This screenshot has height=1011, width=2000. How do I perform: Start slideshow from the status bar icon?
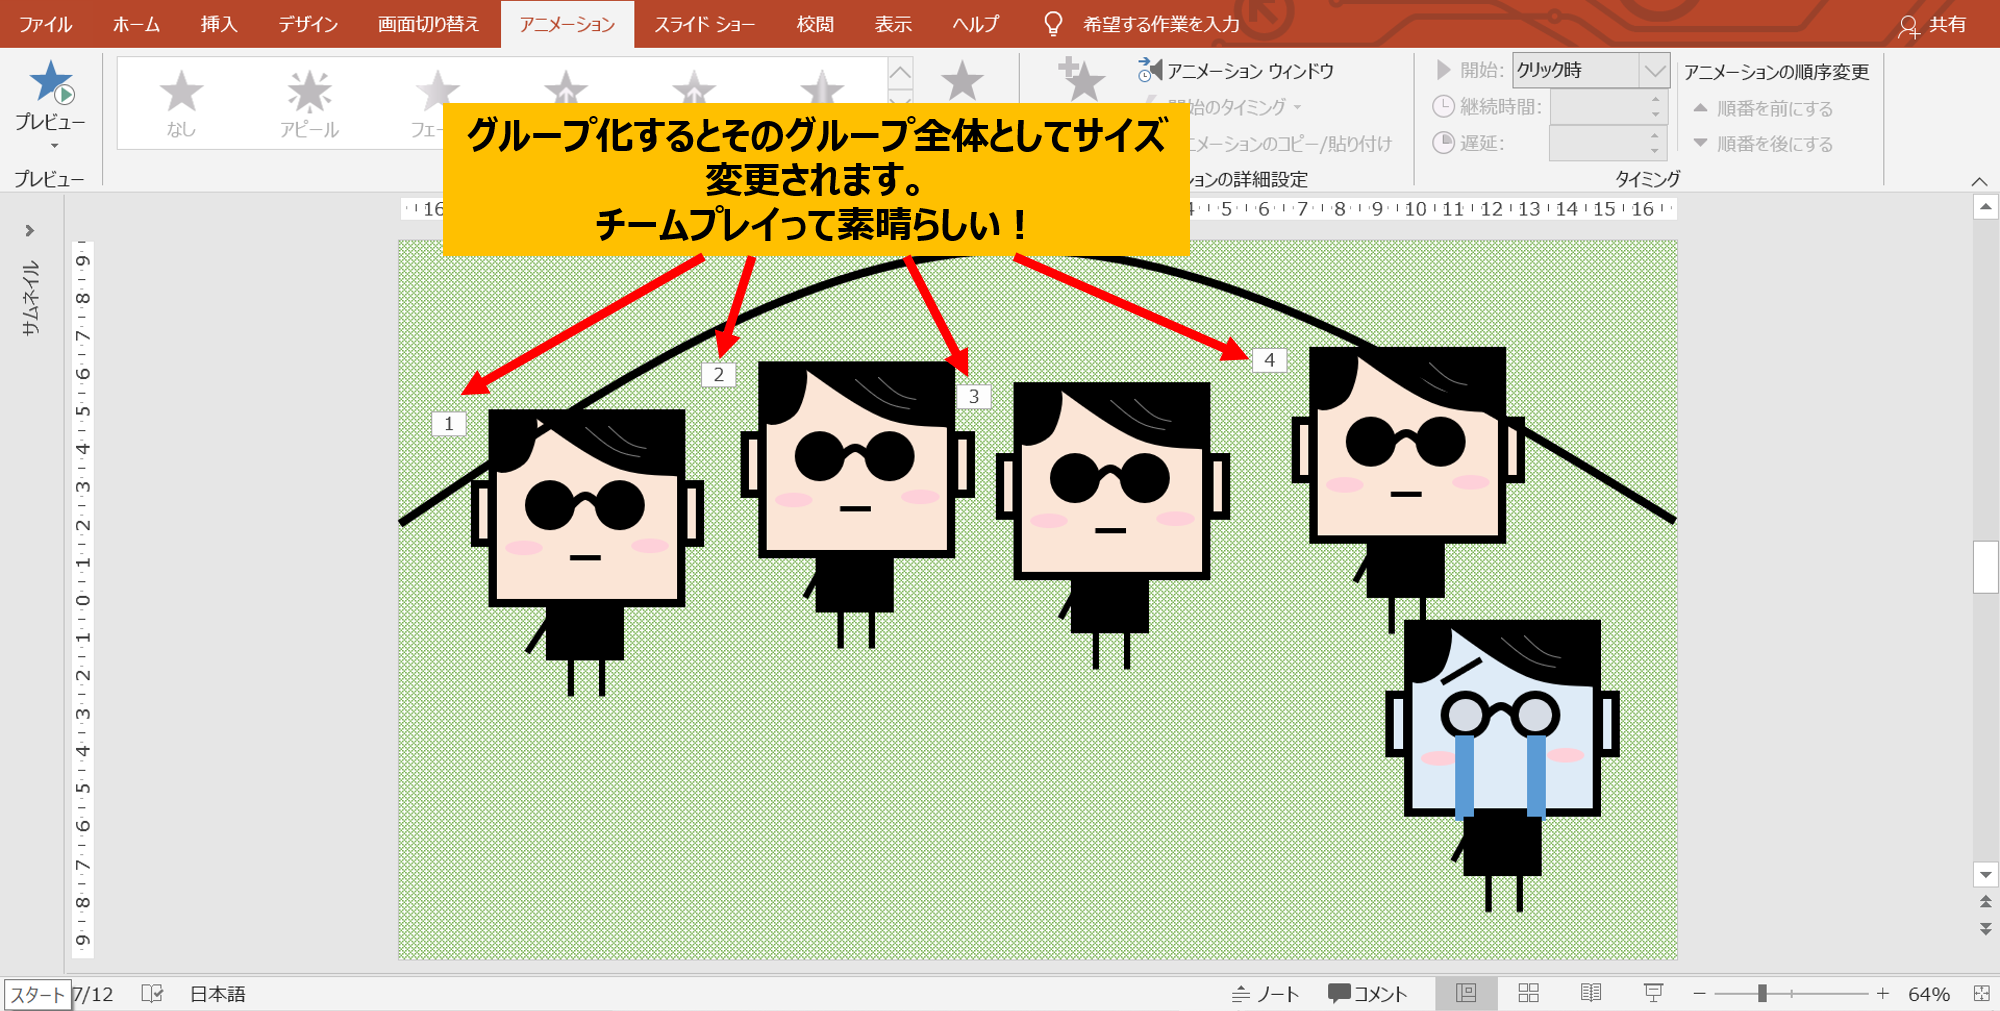(1653, 993)
